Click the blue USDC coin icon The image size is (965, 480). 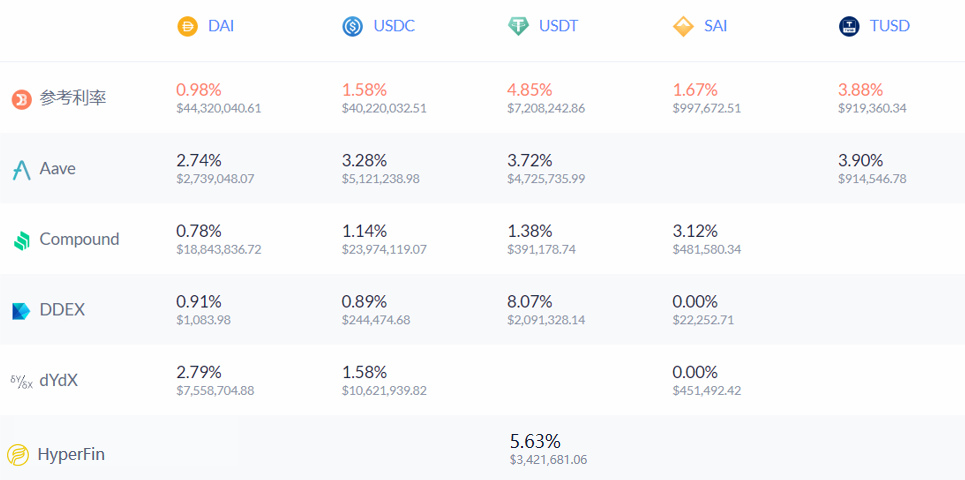(x=353, y=26)
